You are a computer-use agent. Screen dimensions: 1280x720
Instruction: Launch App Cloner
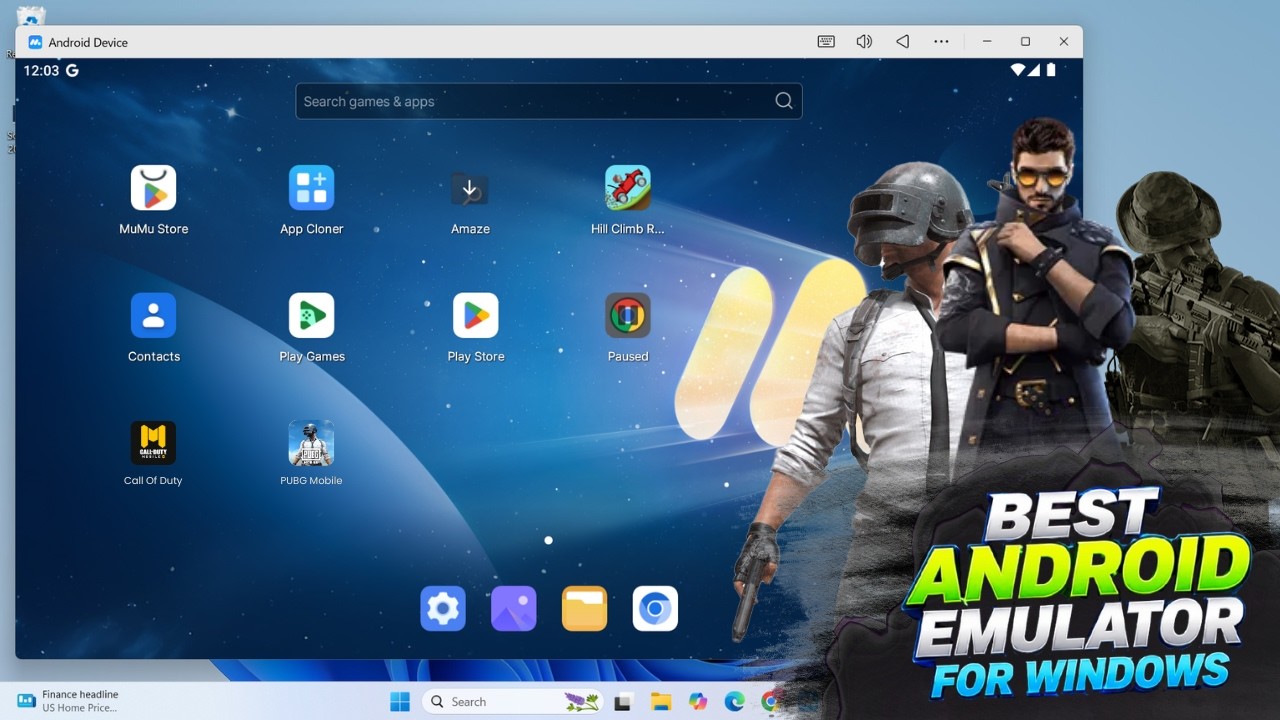click(311, 188)
